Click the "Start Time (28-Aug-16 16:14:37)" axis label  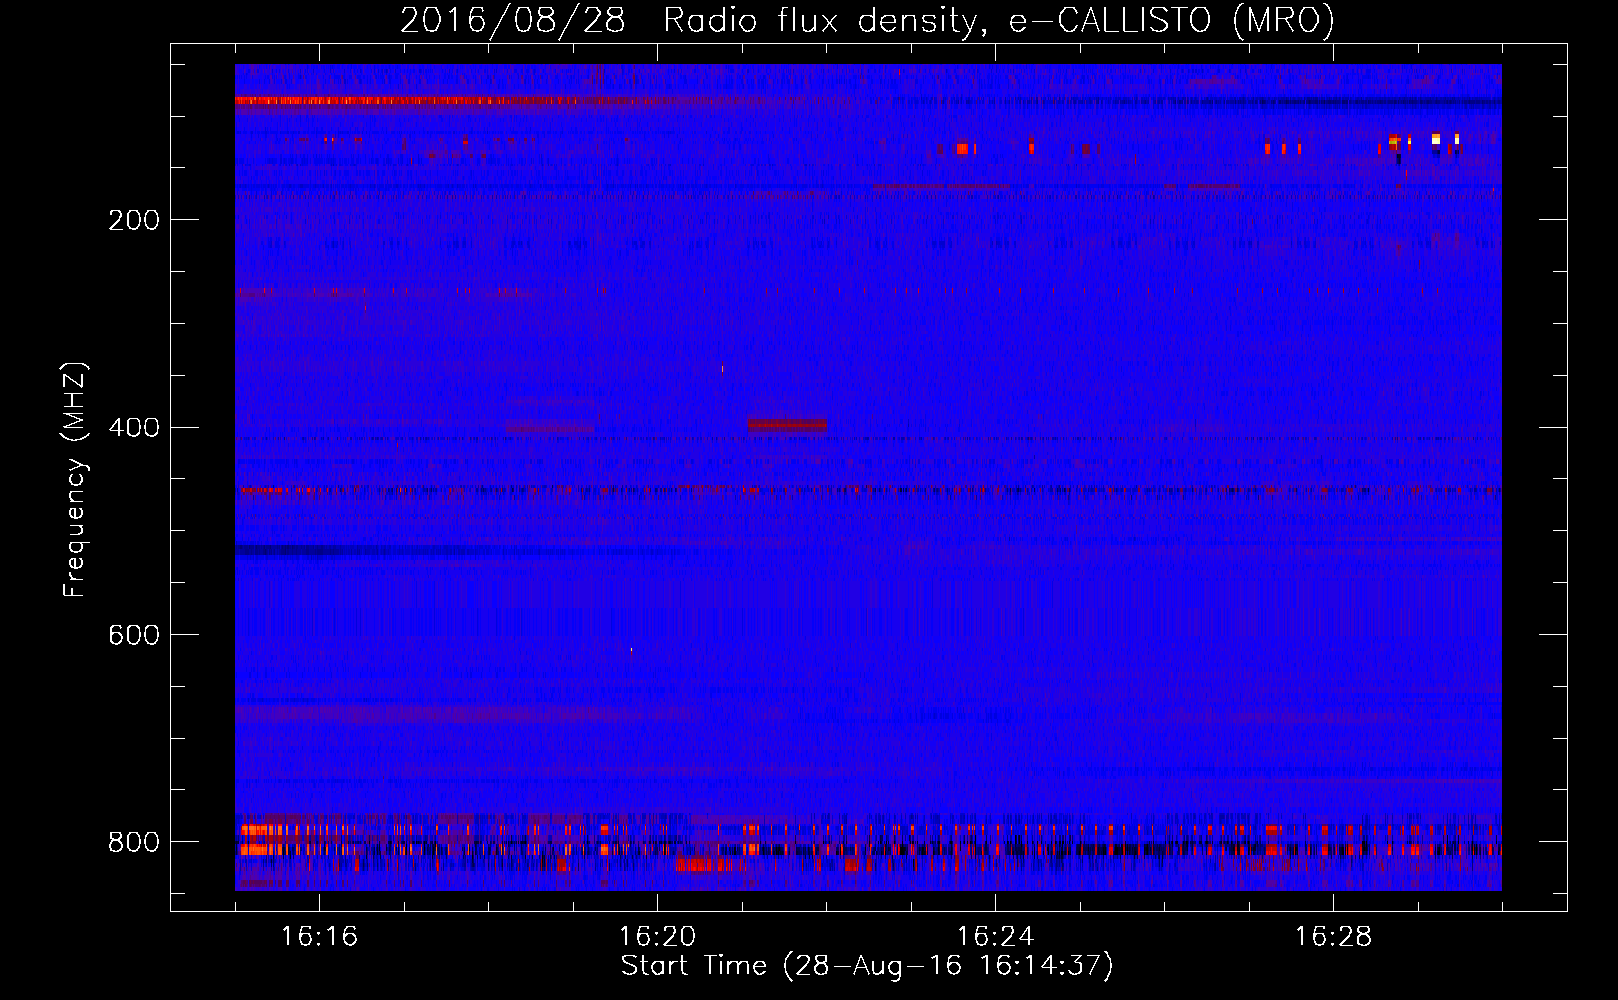[x=867, y=966]
